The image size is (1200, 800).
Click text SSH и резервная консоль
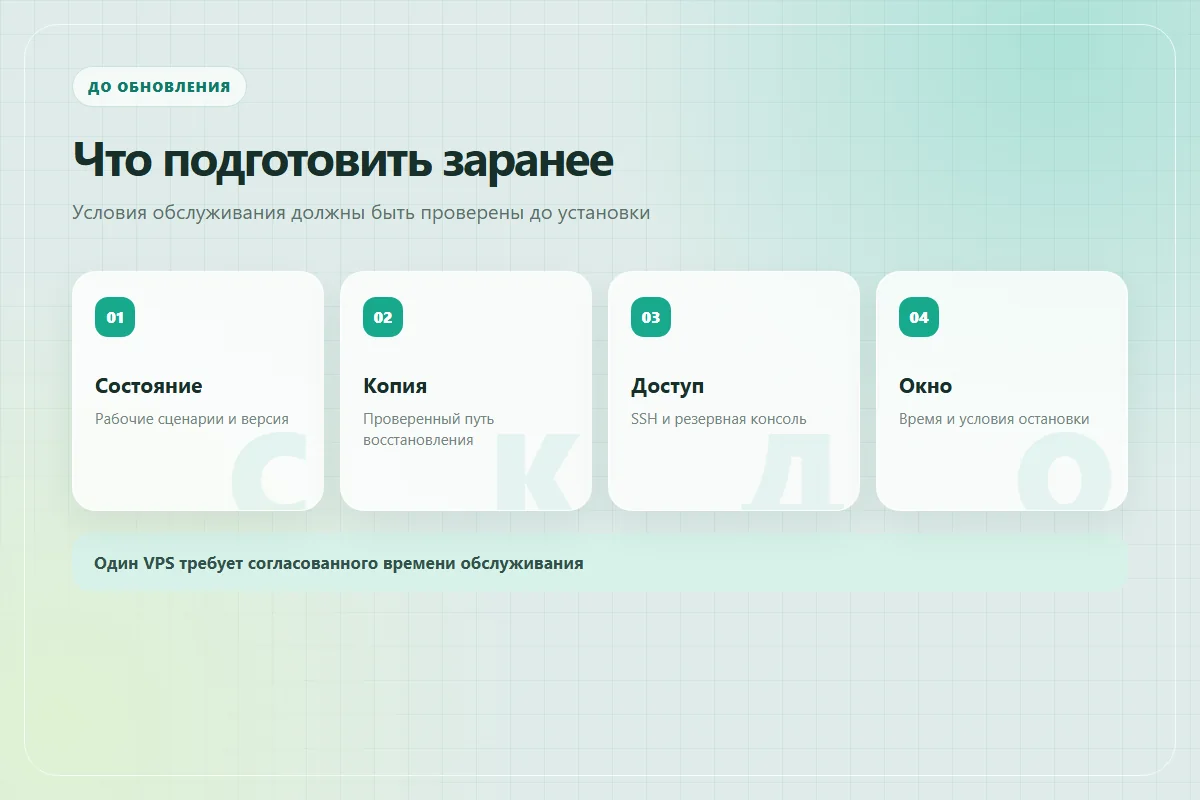719,419
